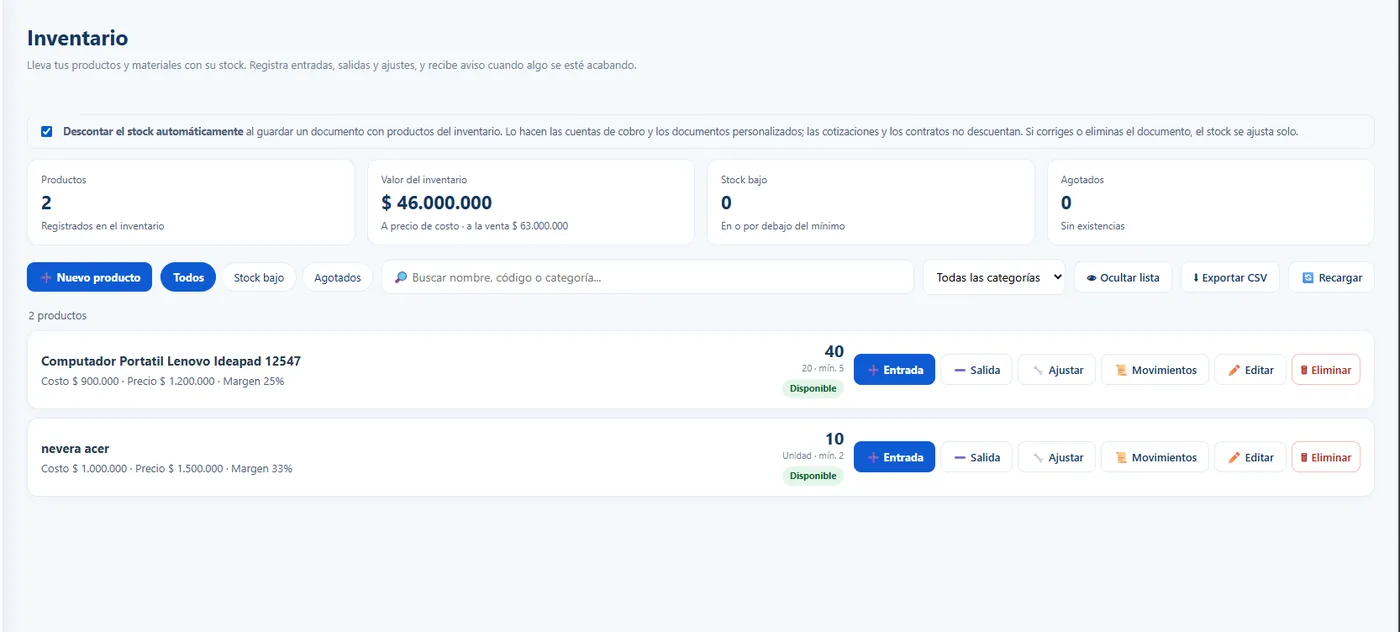Click the "2 productos" count label

coord(57,316)
